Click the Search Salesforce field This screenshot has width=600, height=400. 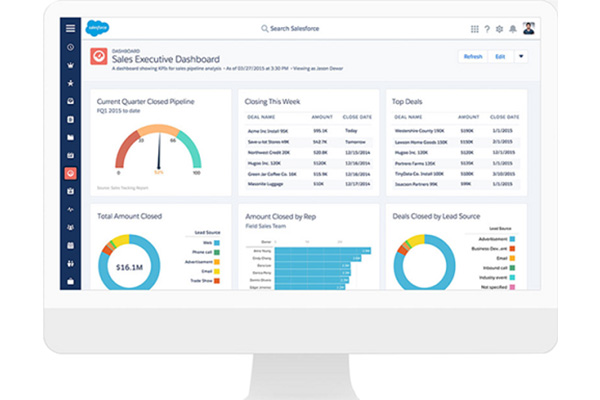[x=300, y=29]
